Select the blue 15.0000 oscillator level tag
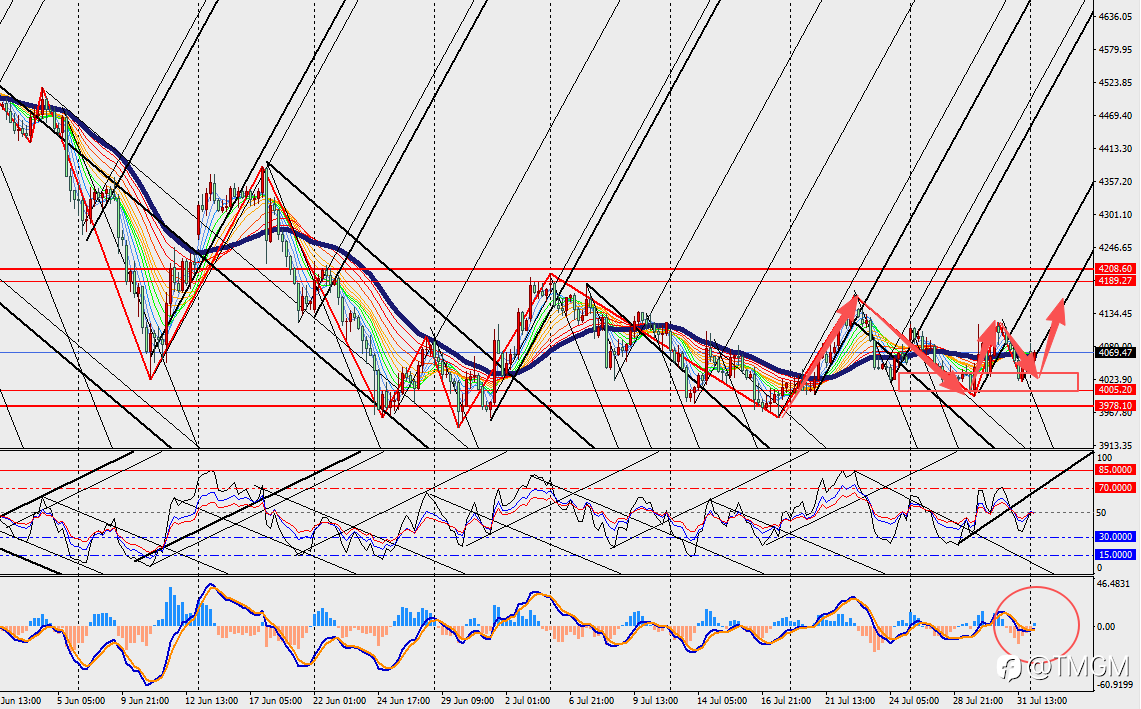 tap(1115, 555)
